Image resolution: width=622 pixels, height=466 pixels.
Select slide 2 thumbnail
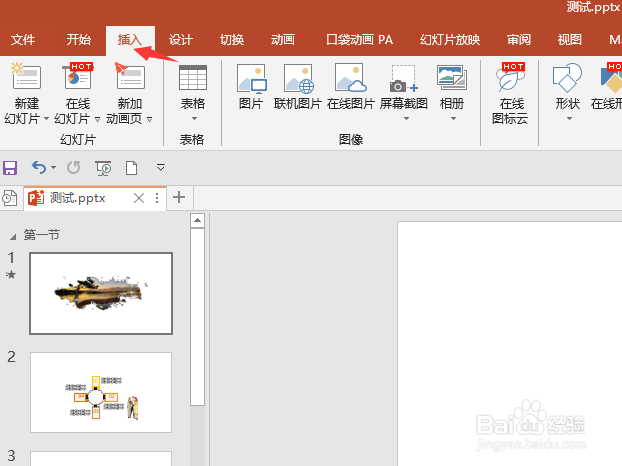point(101,393)
